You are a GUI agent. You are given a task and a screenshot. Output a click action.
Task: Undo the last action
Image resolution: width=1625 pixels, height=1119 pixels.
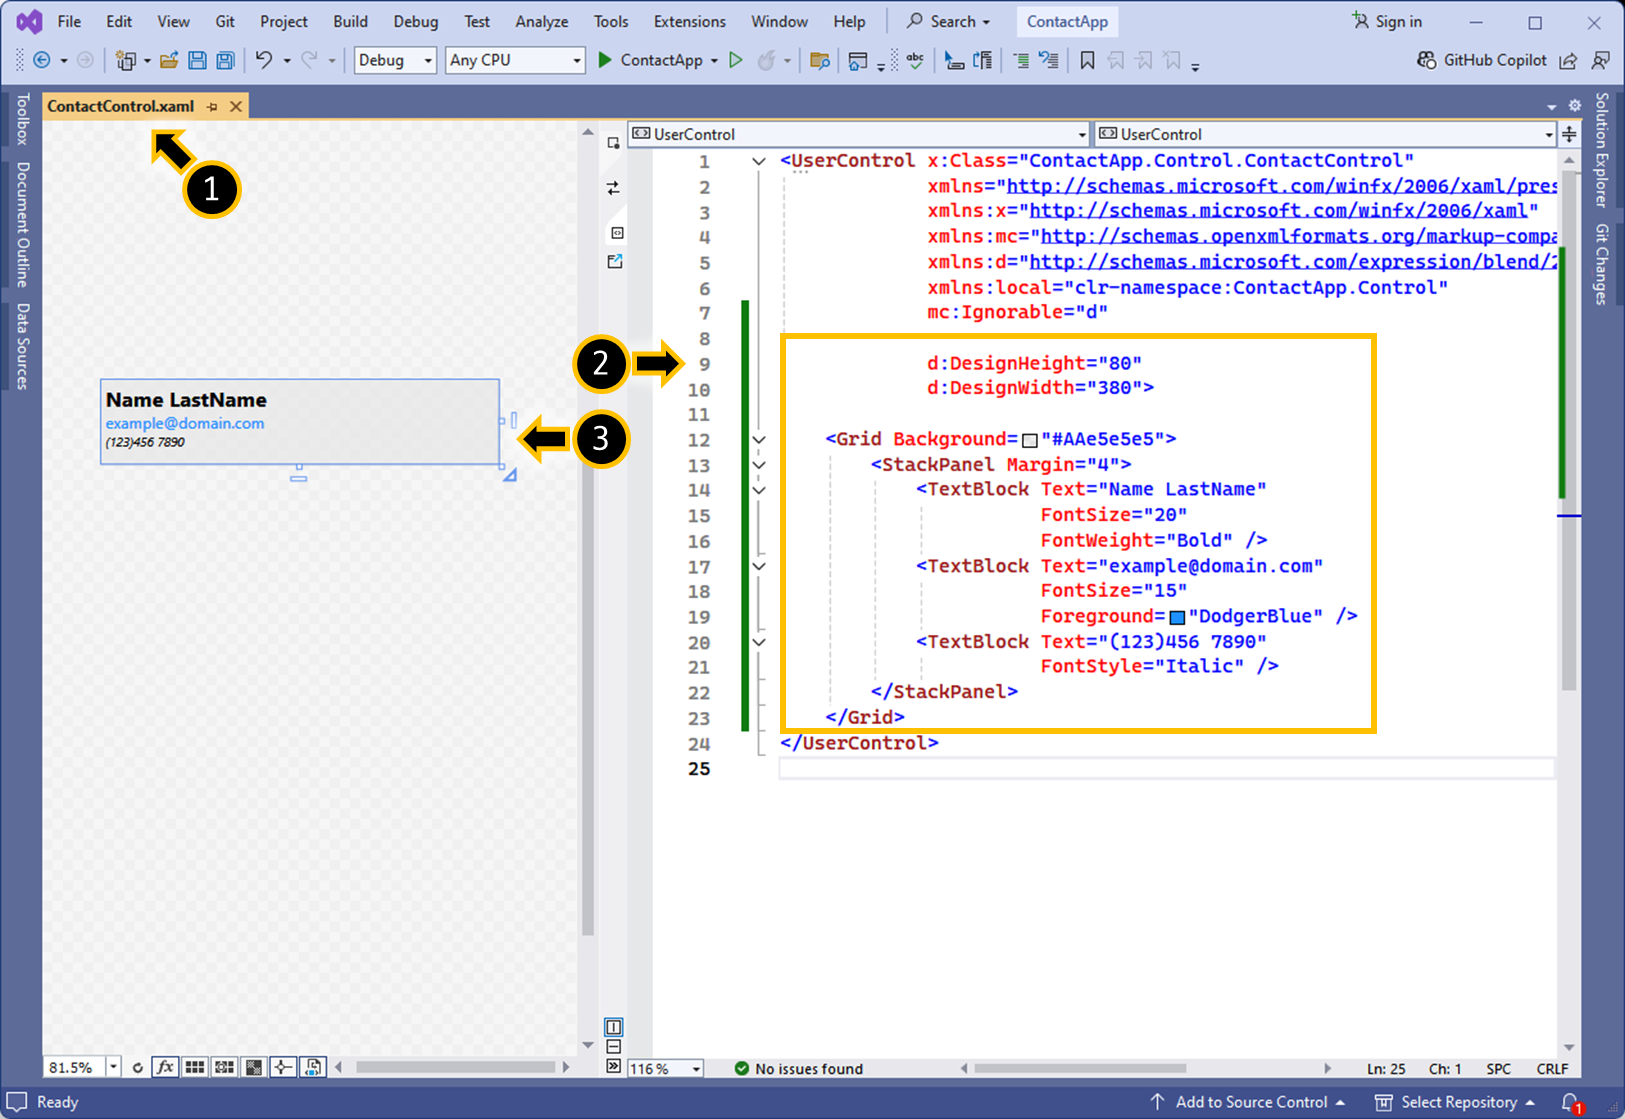(x=264, y=60)
